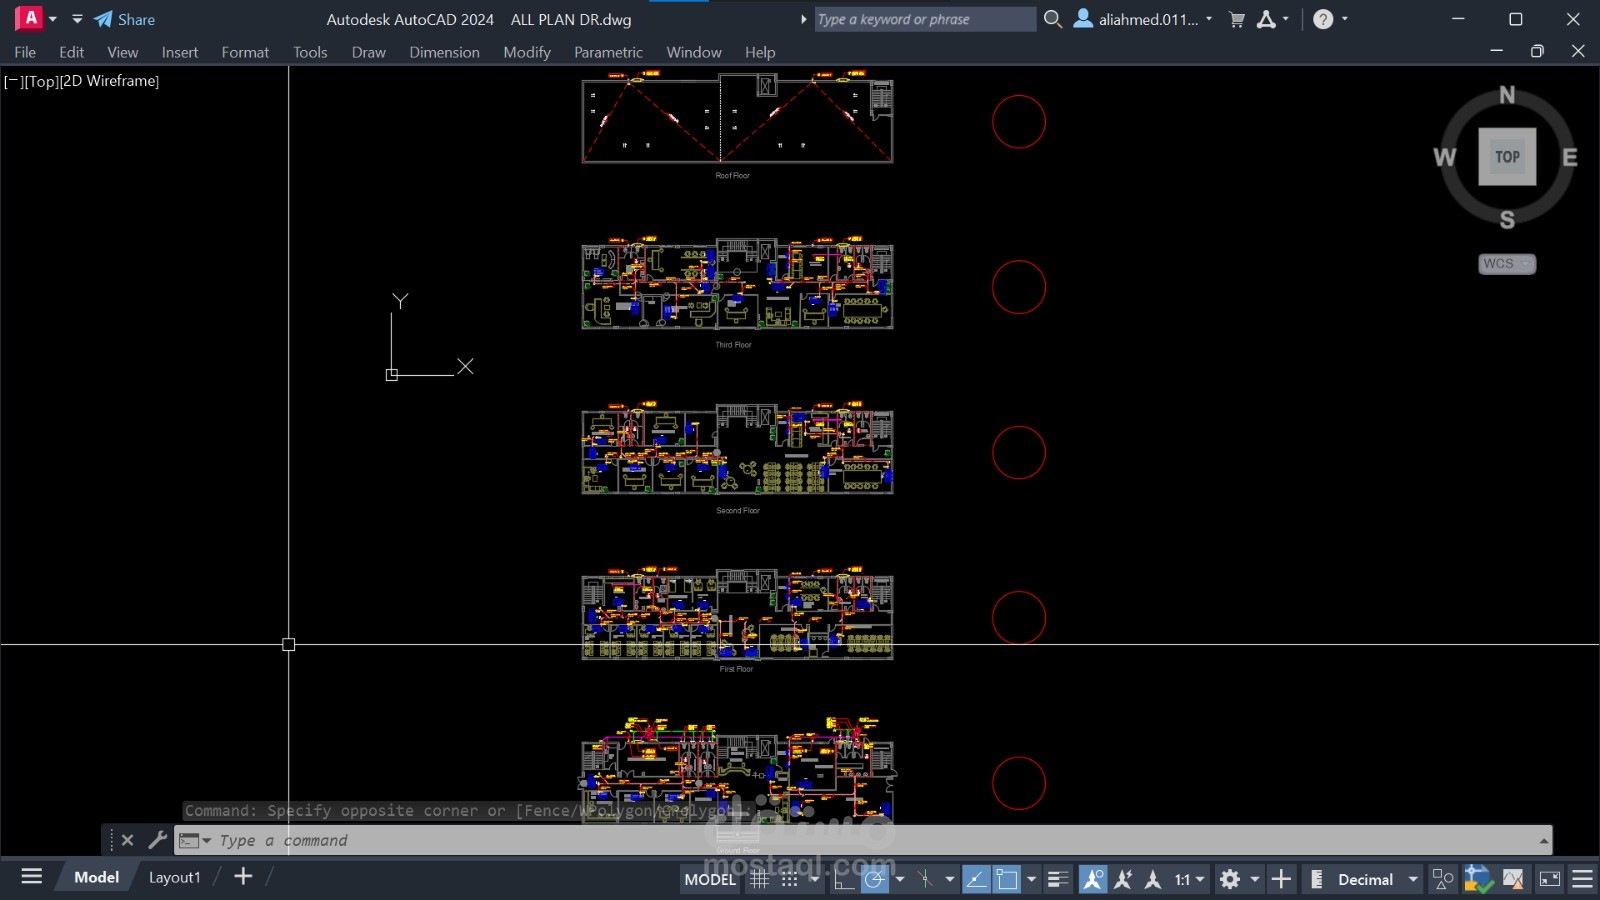The height and width of the screenshot is (900, 1600).
Task: Click the isolate objects icon
Action: (x=1443, y=879)
